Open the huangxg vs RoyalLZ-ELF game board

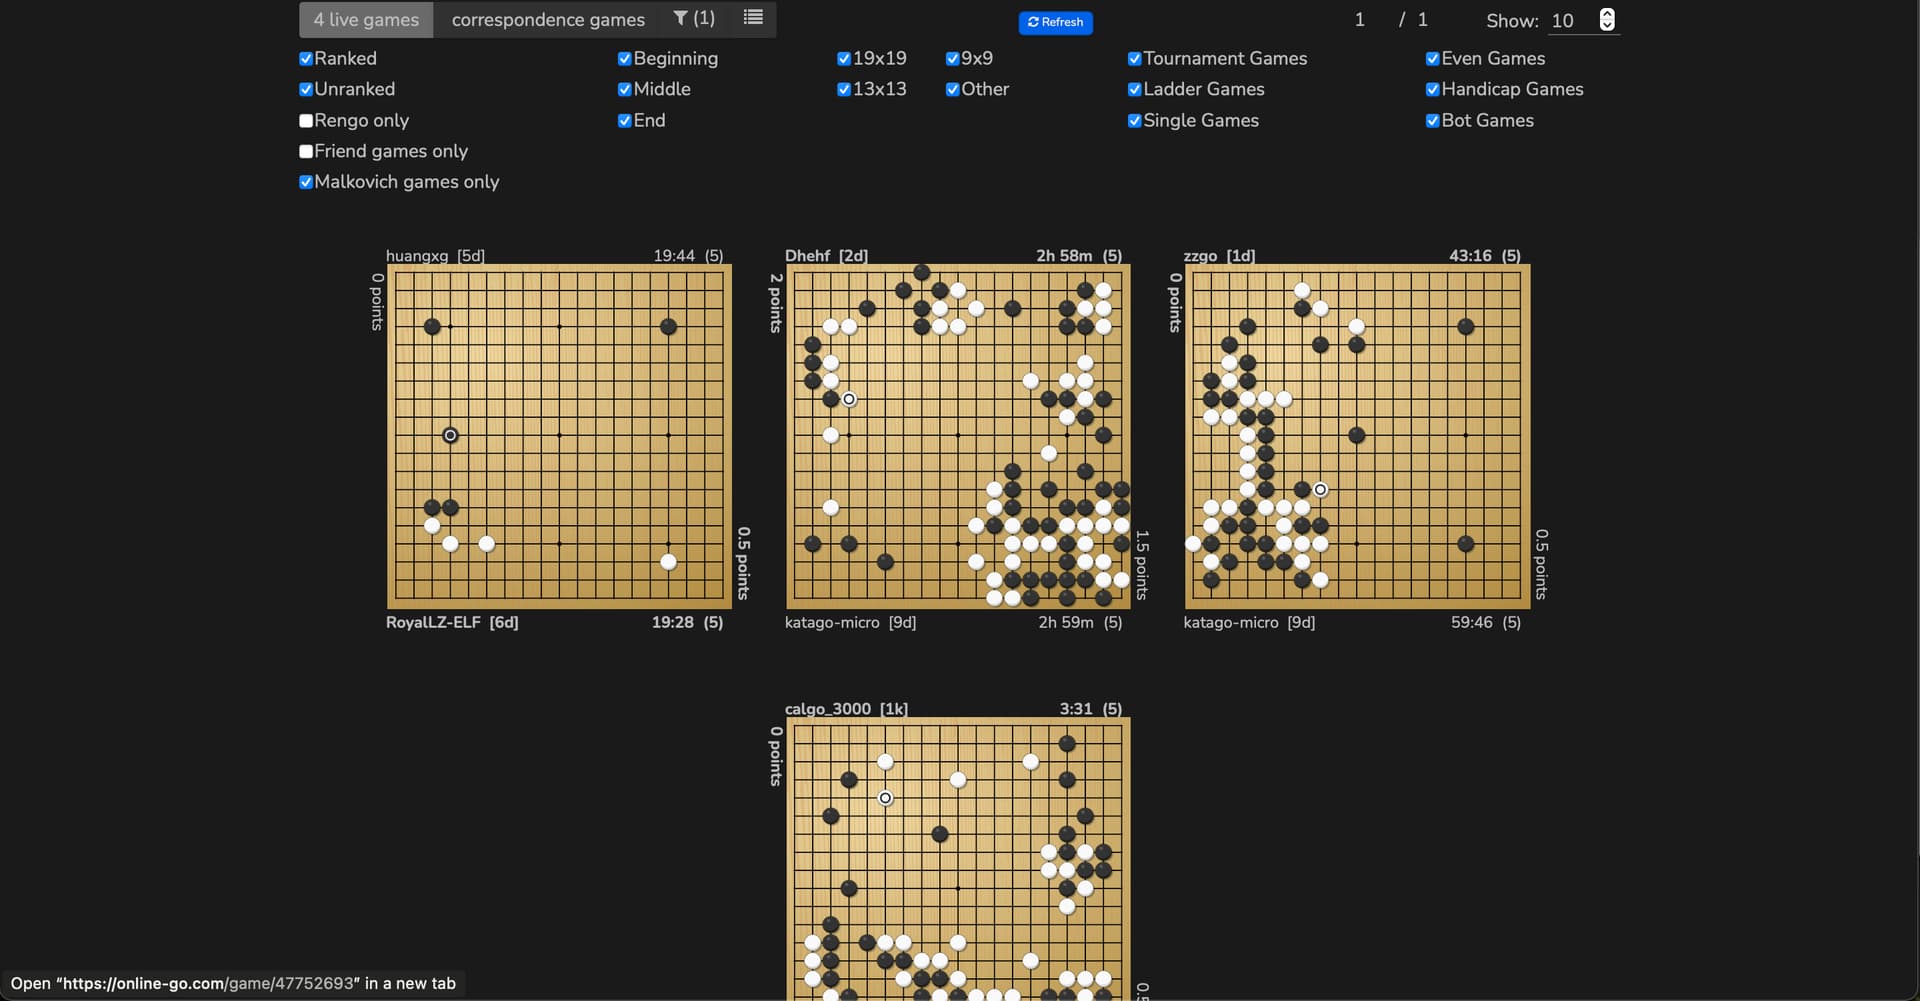(x=559, y=436)
